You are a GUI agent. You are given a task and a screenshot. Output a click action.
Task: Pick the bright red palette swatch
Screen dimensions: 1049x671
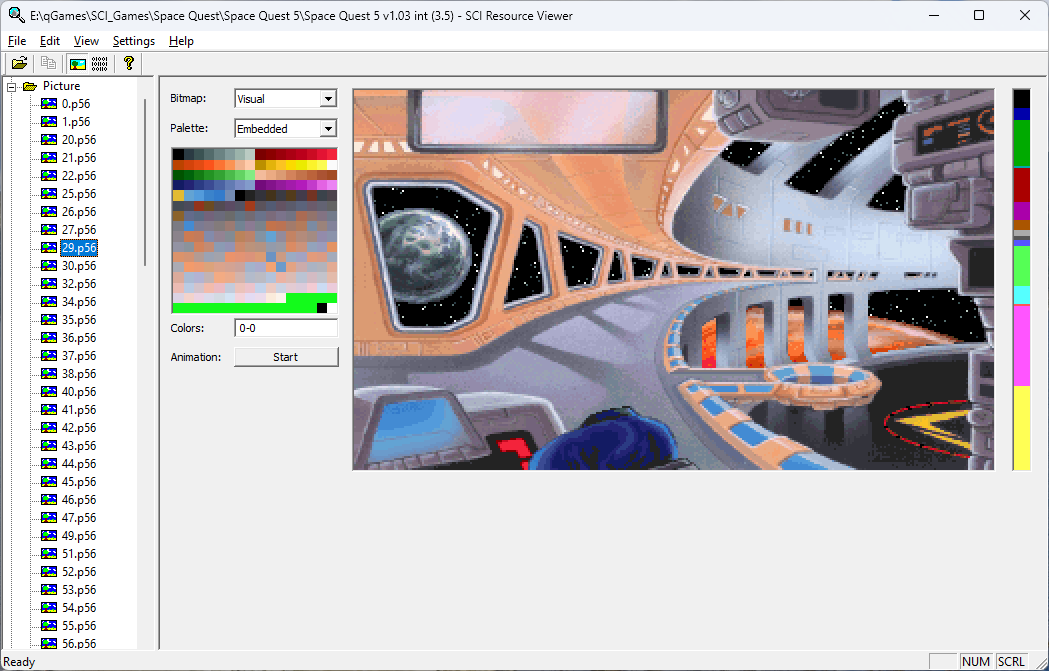pos(332,155)
